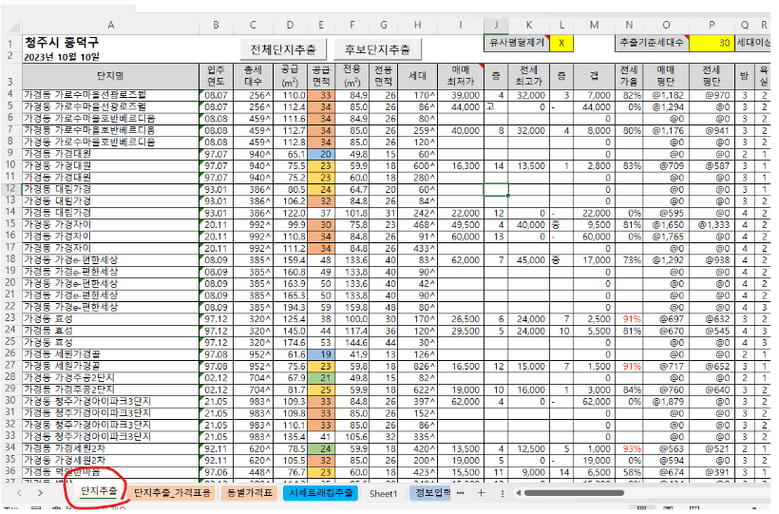
Task: Select column A header
Action: (110, 25)
